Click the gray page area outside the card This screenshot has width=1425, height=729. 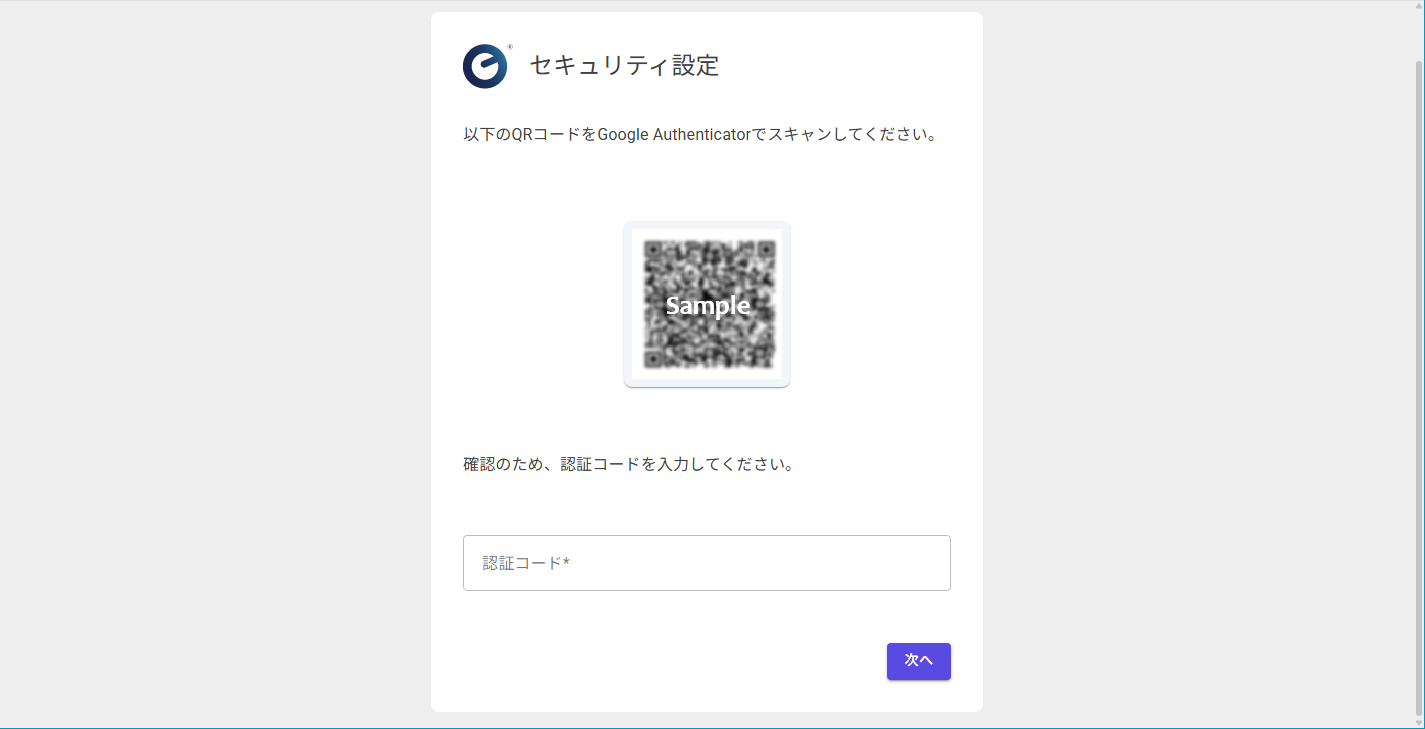click(x=200, y=360)
